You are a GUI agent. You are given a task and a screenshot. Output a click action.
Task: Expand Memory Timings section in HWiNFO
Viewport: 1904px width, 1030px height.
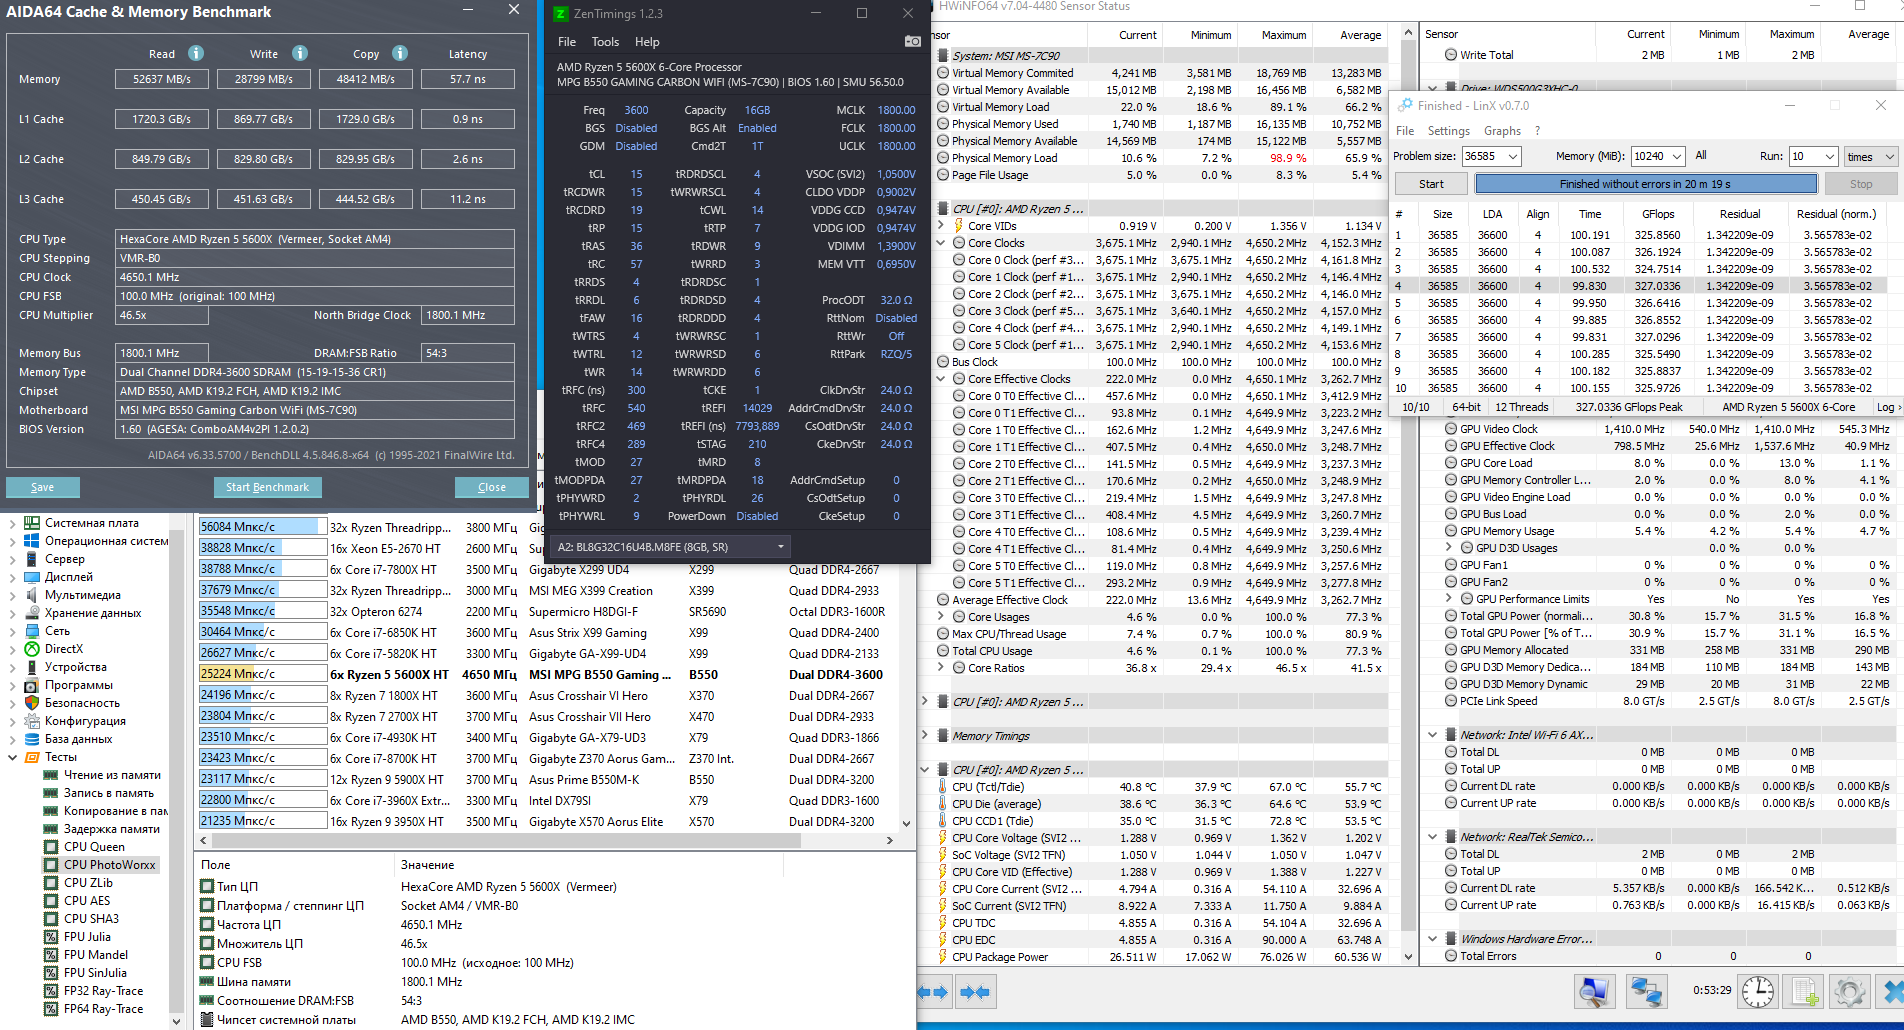[x=925, y=736]
